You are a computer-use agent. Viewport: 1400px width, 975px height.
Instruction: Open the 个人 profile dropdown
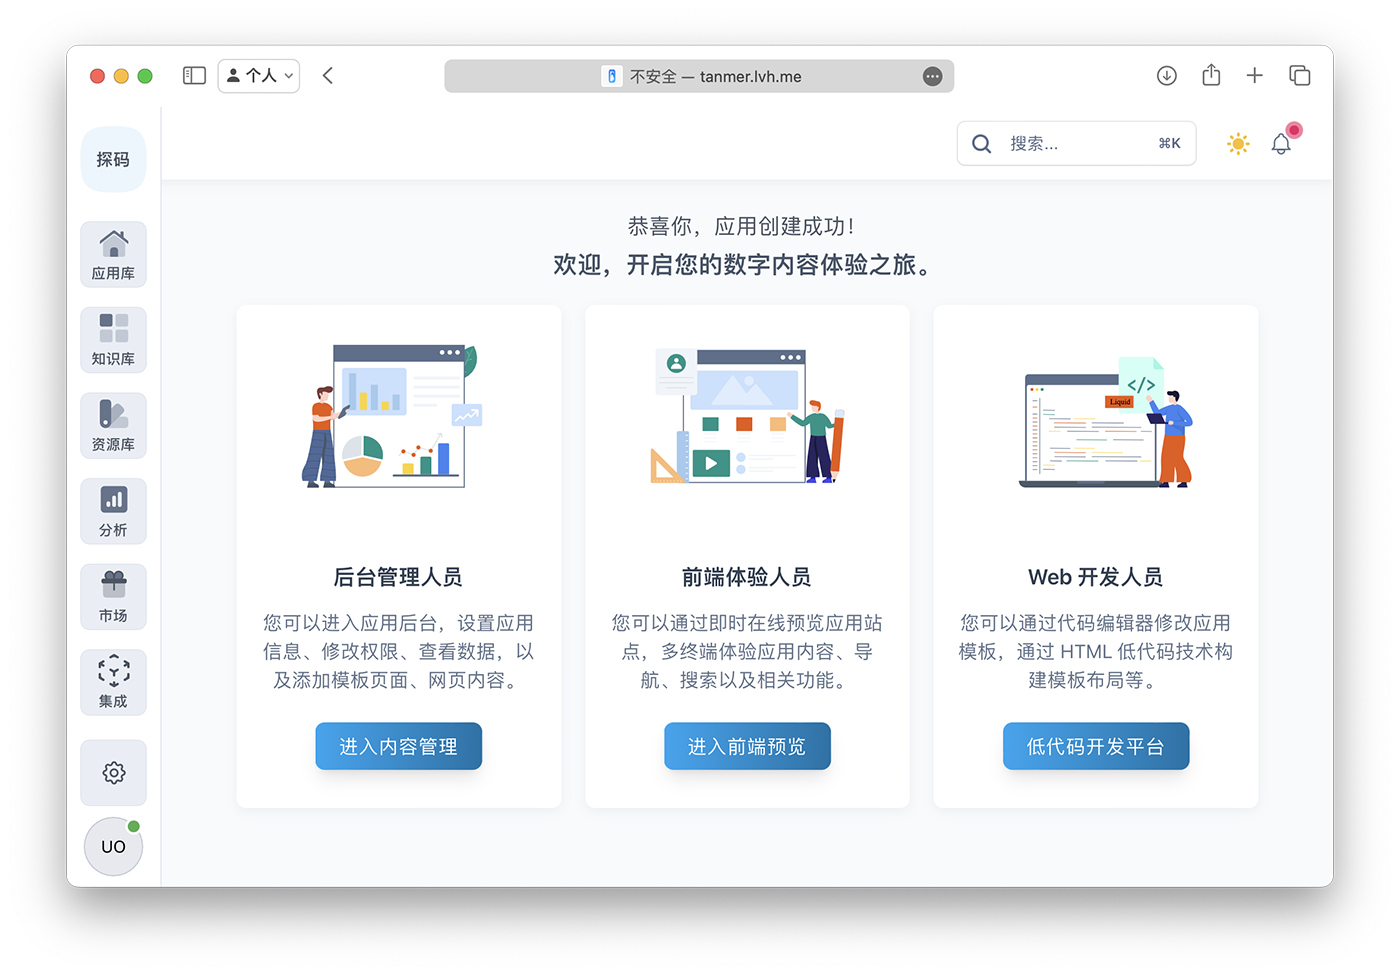tap(259, 76)
